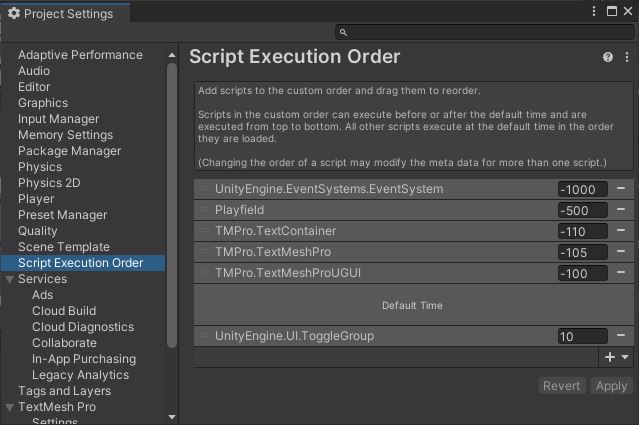The height and width of the screenshot is (425, 639).
Task: Grab the drag handle of Playfield row
Action: click(x=203, y=209)
